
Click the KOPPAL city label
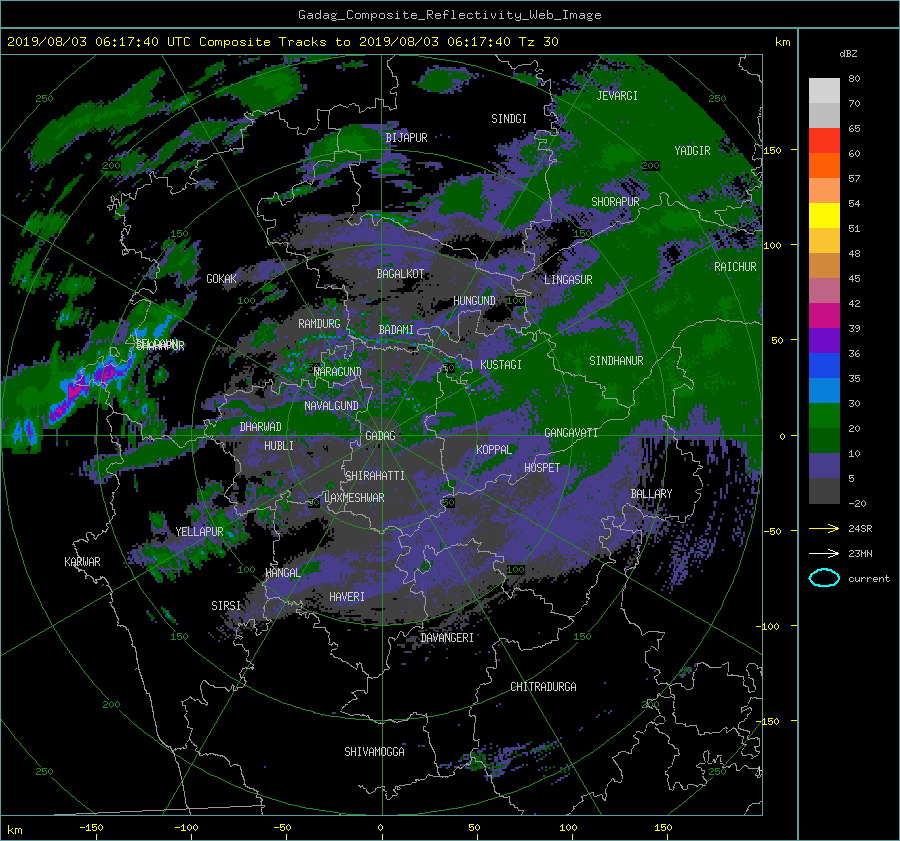[494, 450]
